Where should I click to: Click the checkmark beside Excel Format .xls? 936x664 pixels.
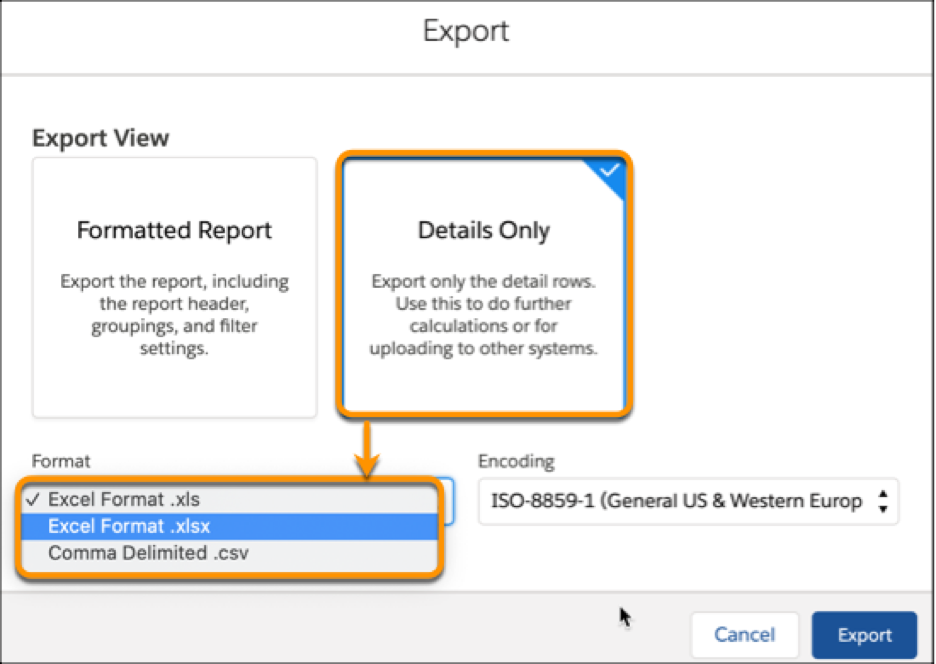coord(35,499)
